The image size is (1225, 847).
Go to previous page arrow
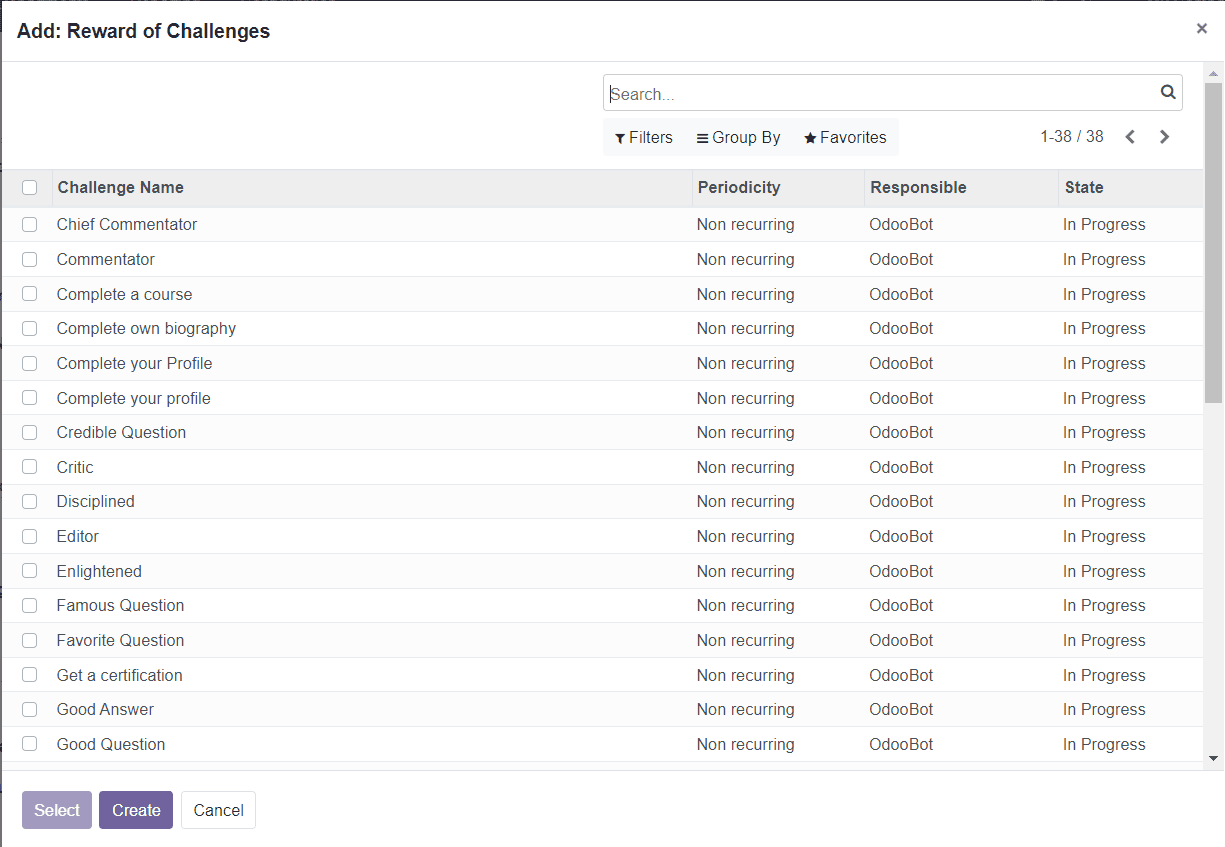tap(1130, 137)
